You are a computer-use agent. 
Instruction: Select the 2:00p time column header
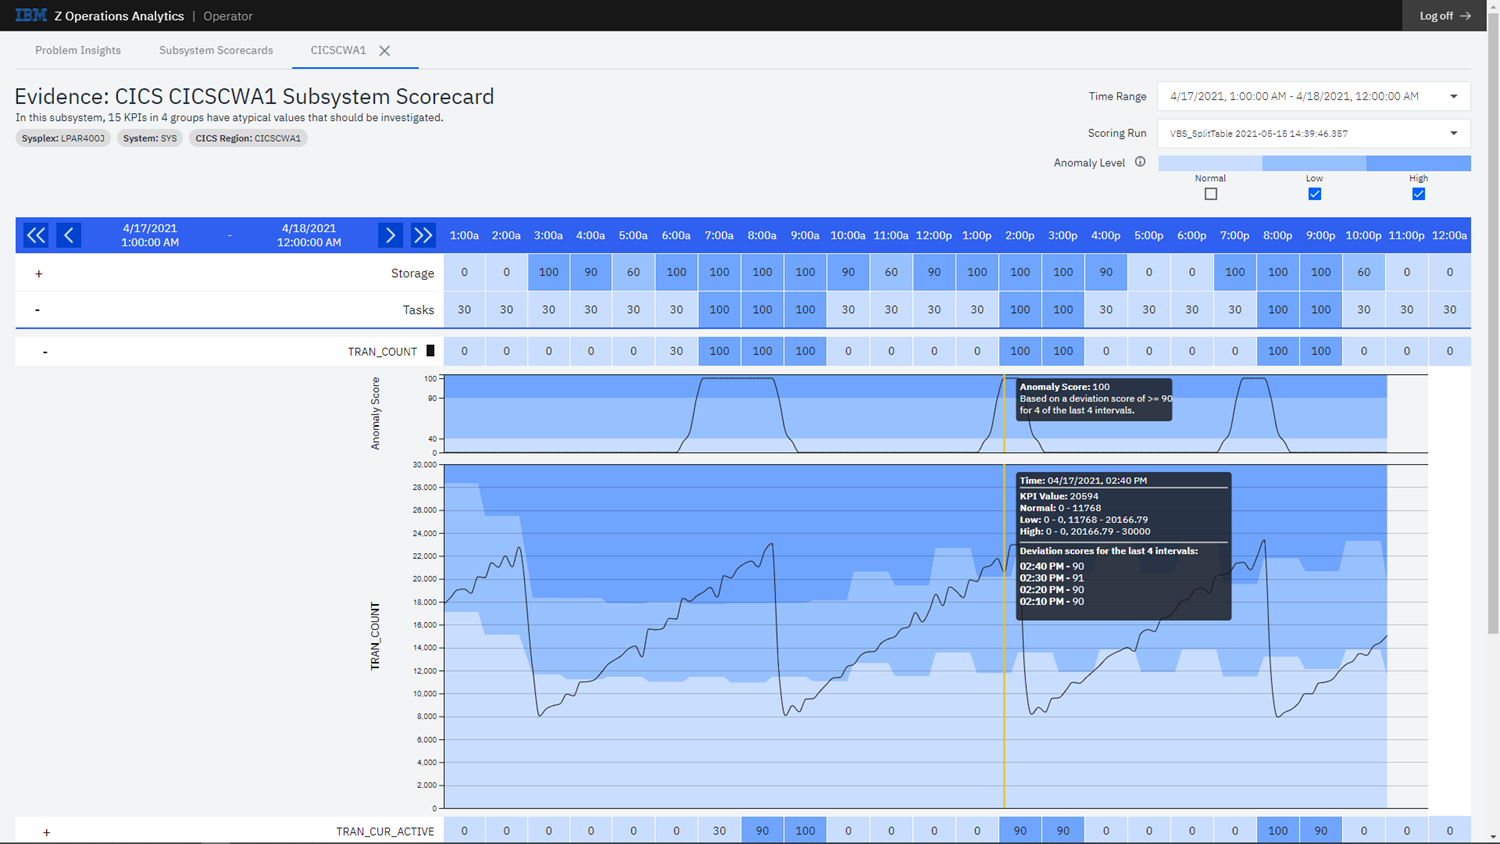pos(1020,236)
